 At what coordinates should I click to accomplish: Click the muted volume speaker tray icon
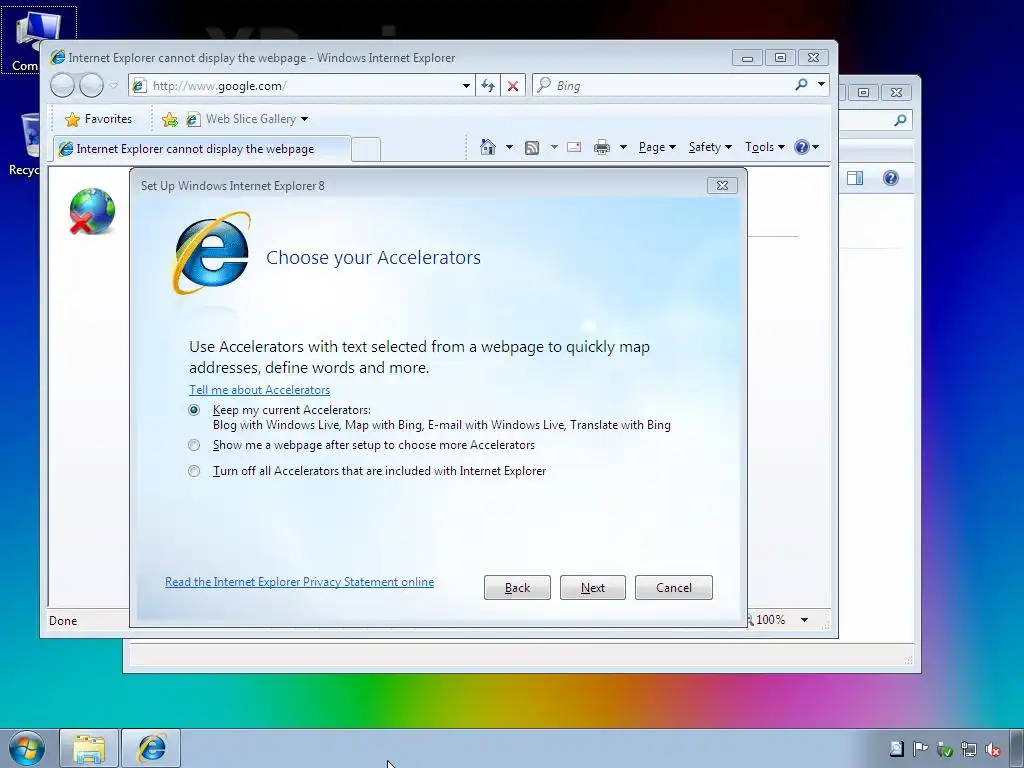point(993,749)
